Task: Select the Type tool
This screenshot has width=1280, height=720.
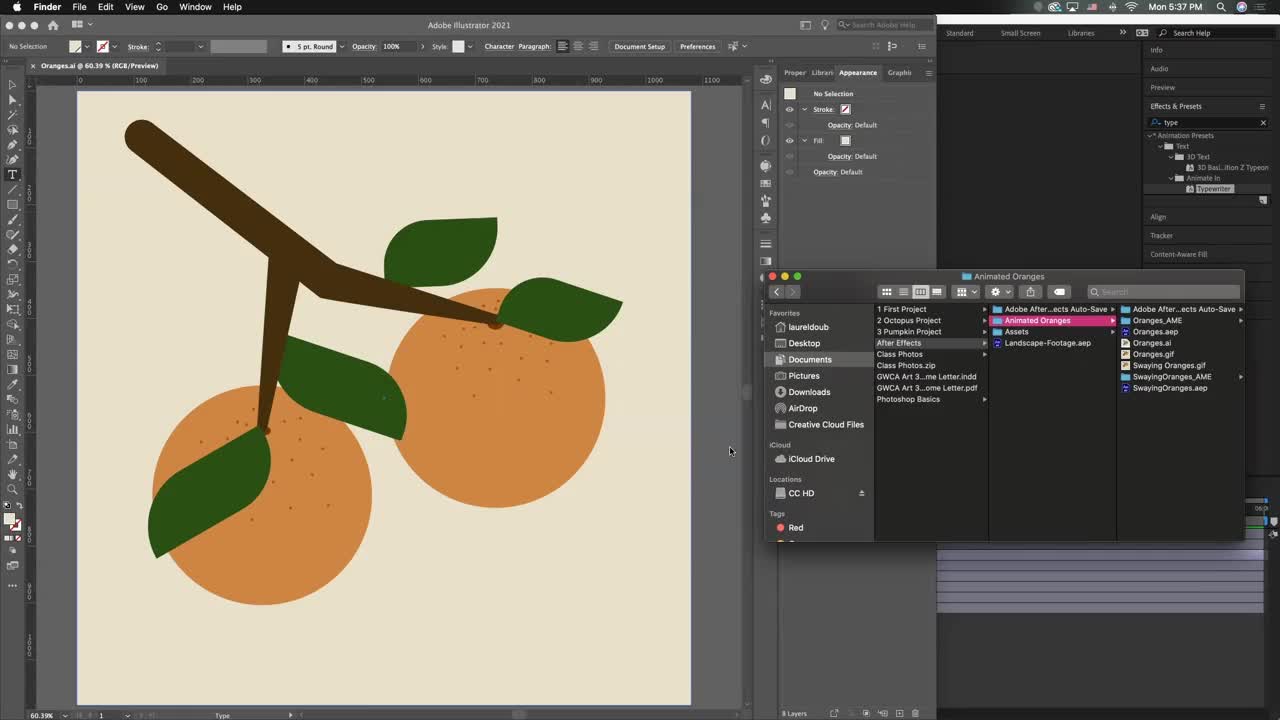Action: click(x=12, y=175)
